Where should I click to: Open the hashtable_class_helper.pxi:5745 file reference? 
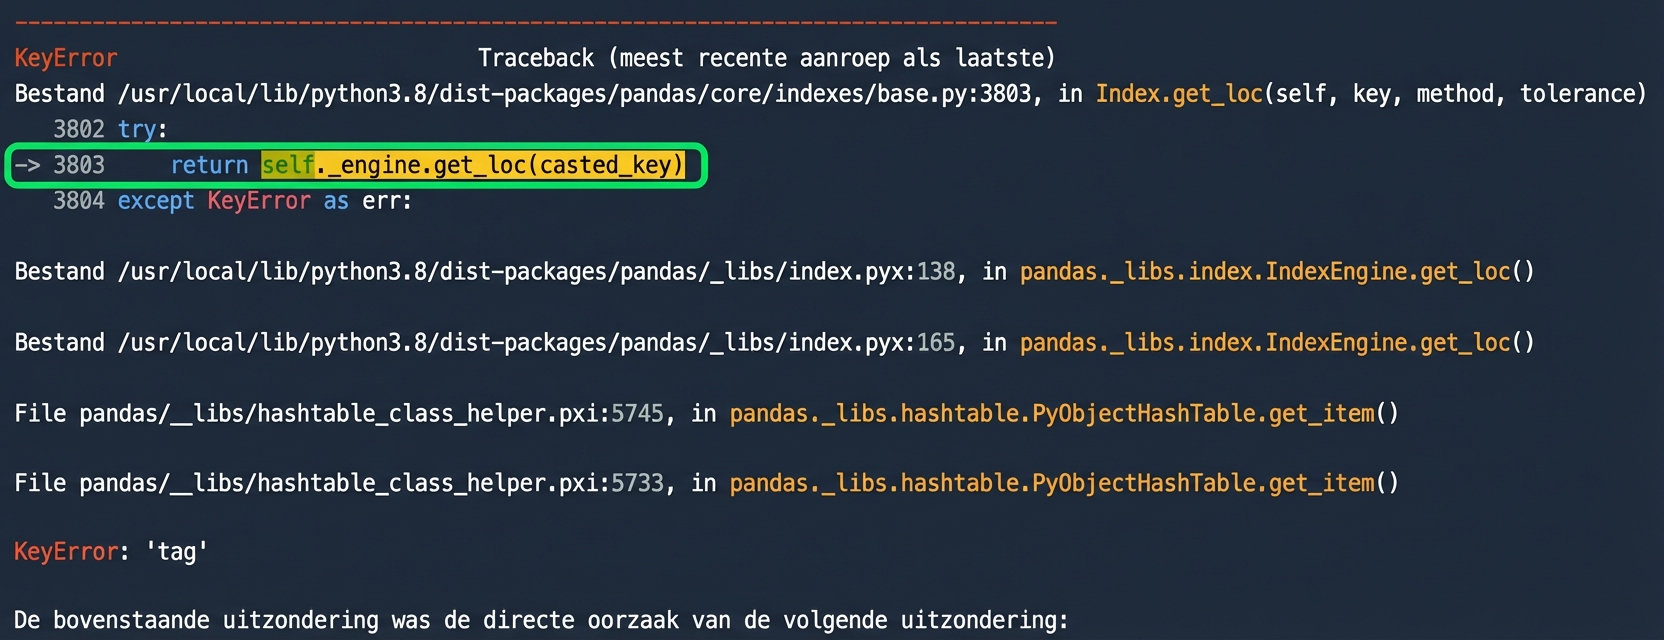[x=371, y=414]
